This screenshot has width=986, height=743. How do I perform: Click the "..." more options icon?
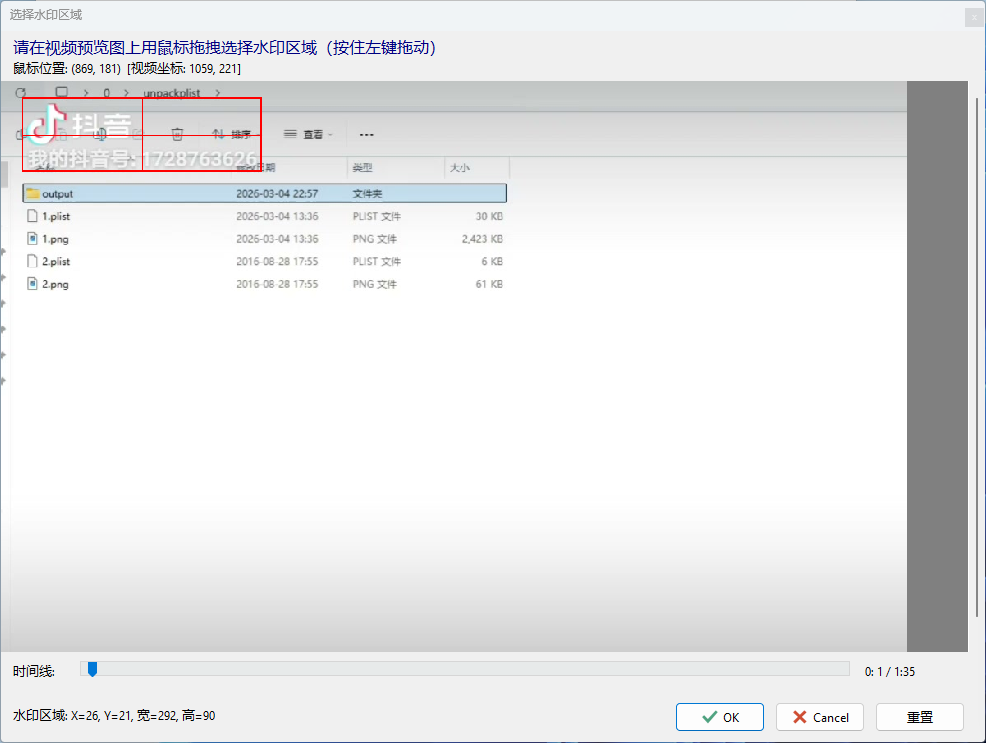[x=365, y=134]
